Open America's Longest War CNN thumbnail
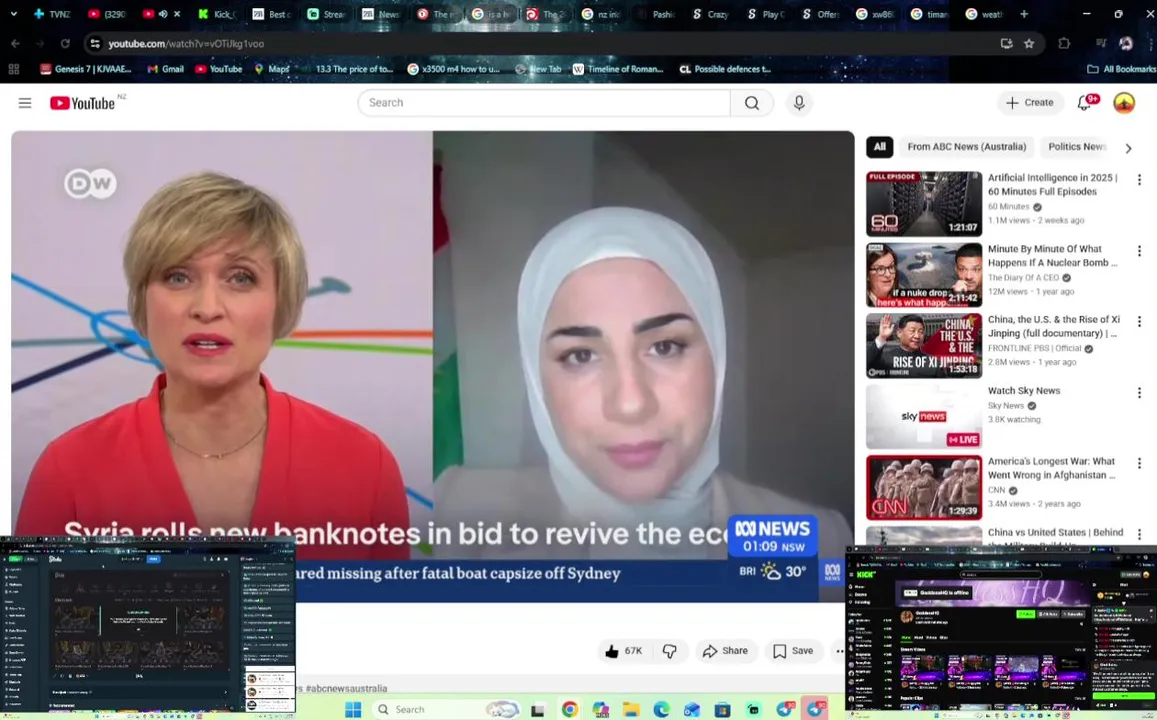1157x720 pixels. pos(924,487)
